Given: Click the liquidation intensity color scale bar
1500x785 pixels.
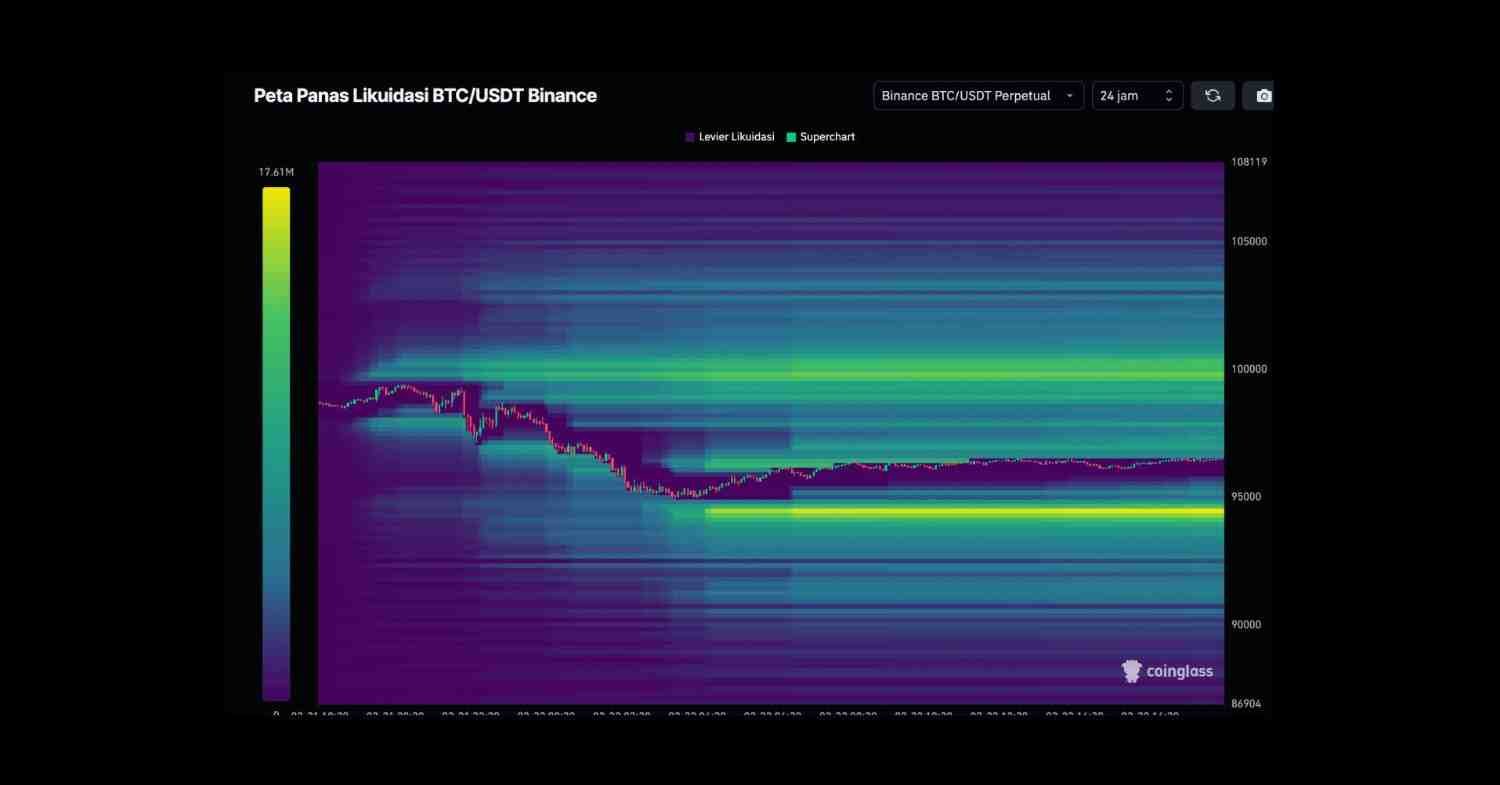Looking at the screenshot, I should 276,444.
